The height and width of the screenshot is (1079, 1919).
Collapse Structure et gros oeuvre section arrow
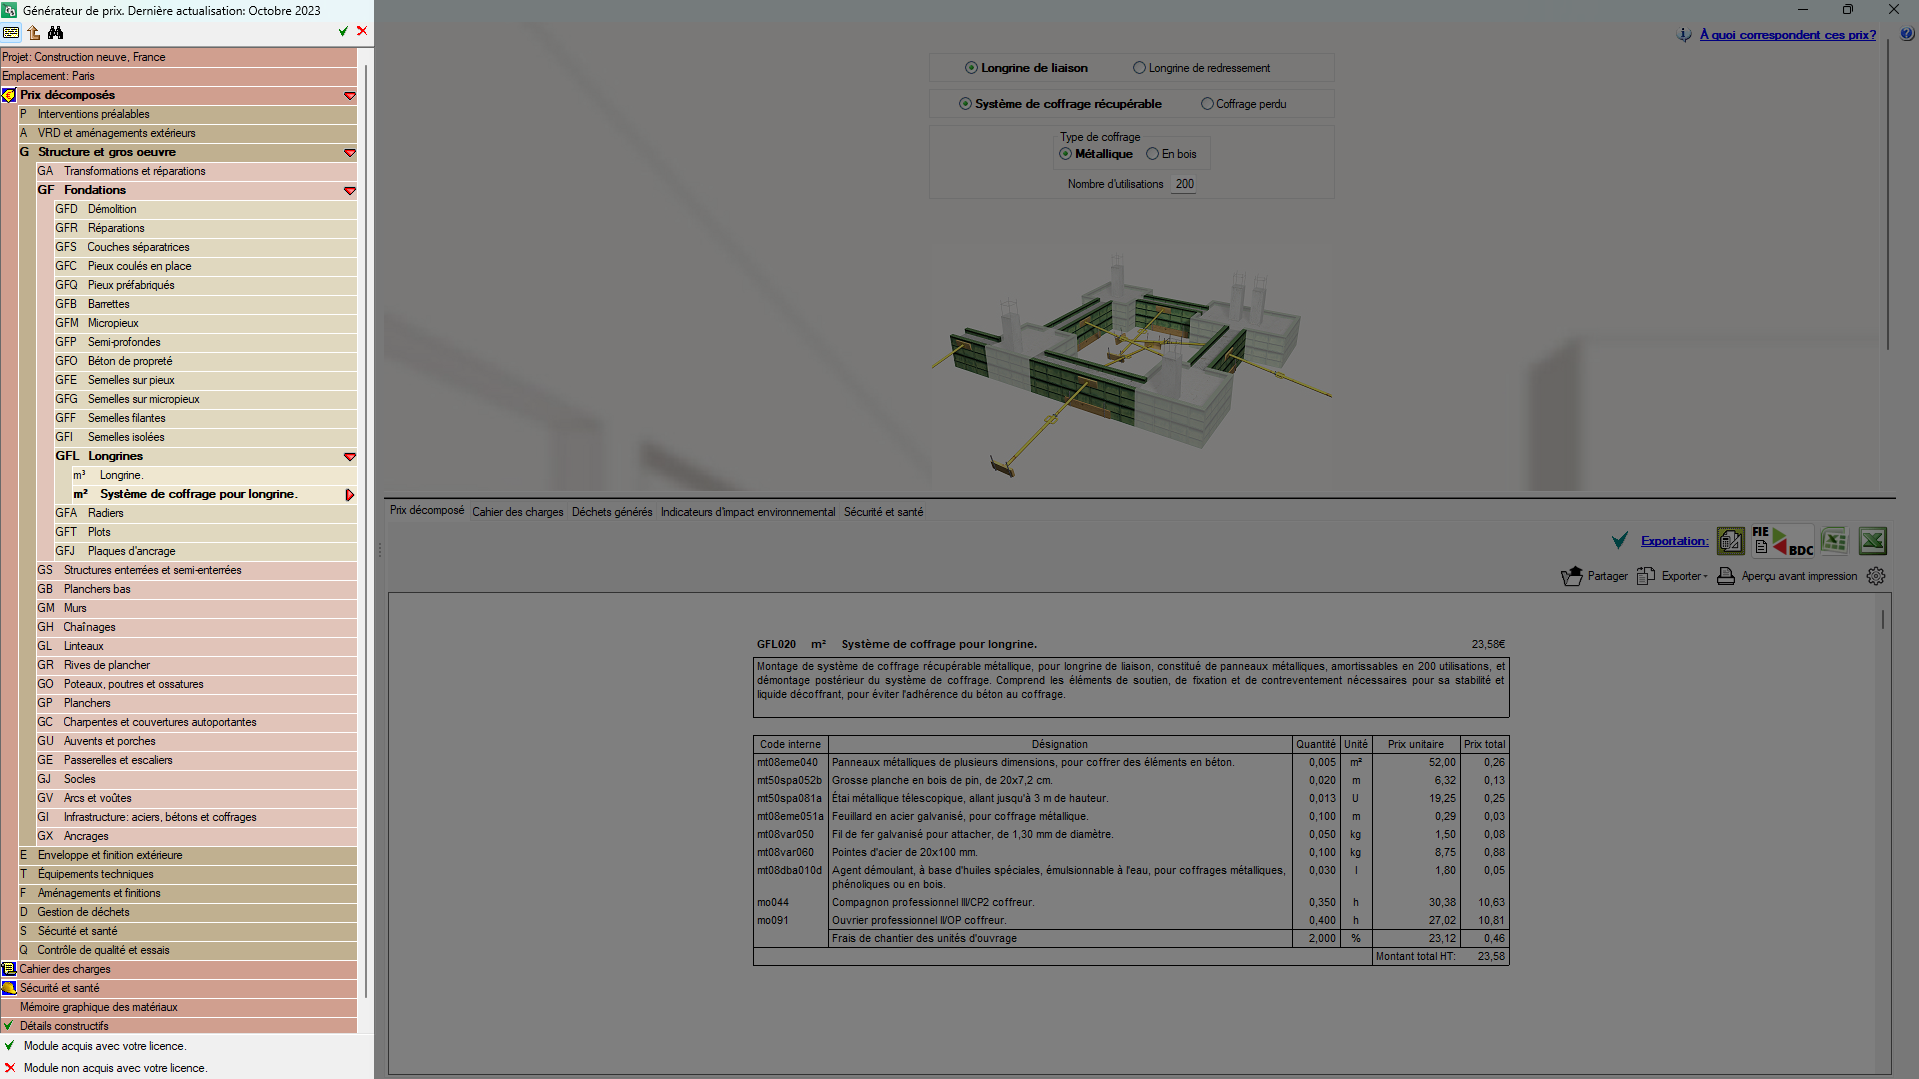(350, 153)
